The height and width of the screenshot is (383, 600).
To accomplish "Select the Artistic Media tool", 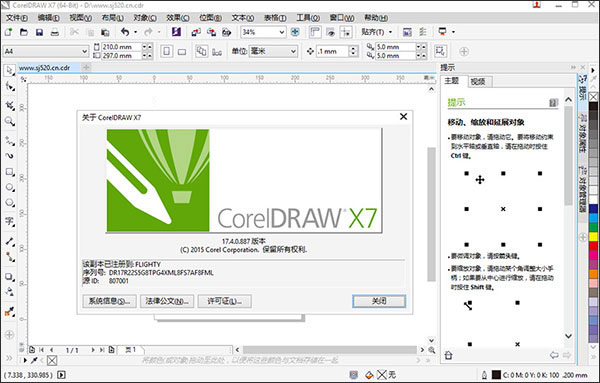I will click(x=10, y=156).
